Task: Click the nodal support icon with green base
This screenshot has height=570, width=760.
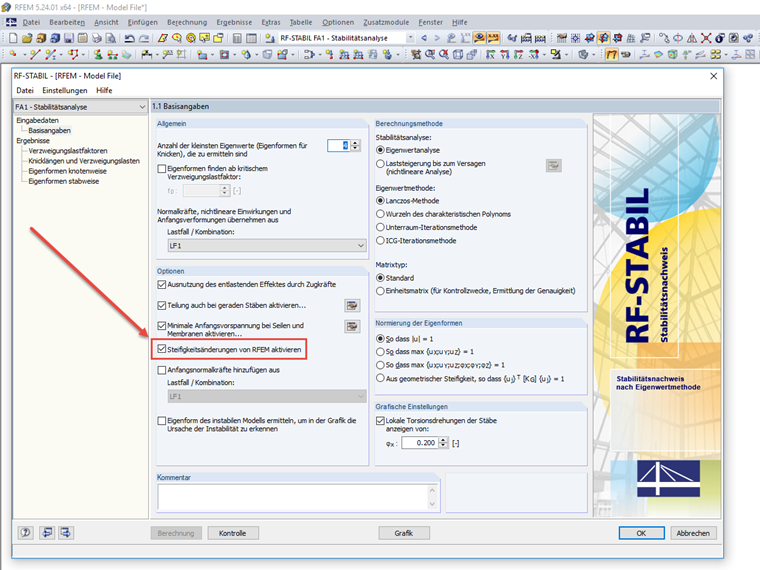Action: pos(98,55)
